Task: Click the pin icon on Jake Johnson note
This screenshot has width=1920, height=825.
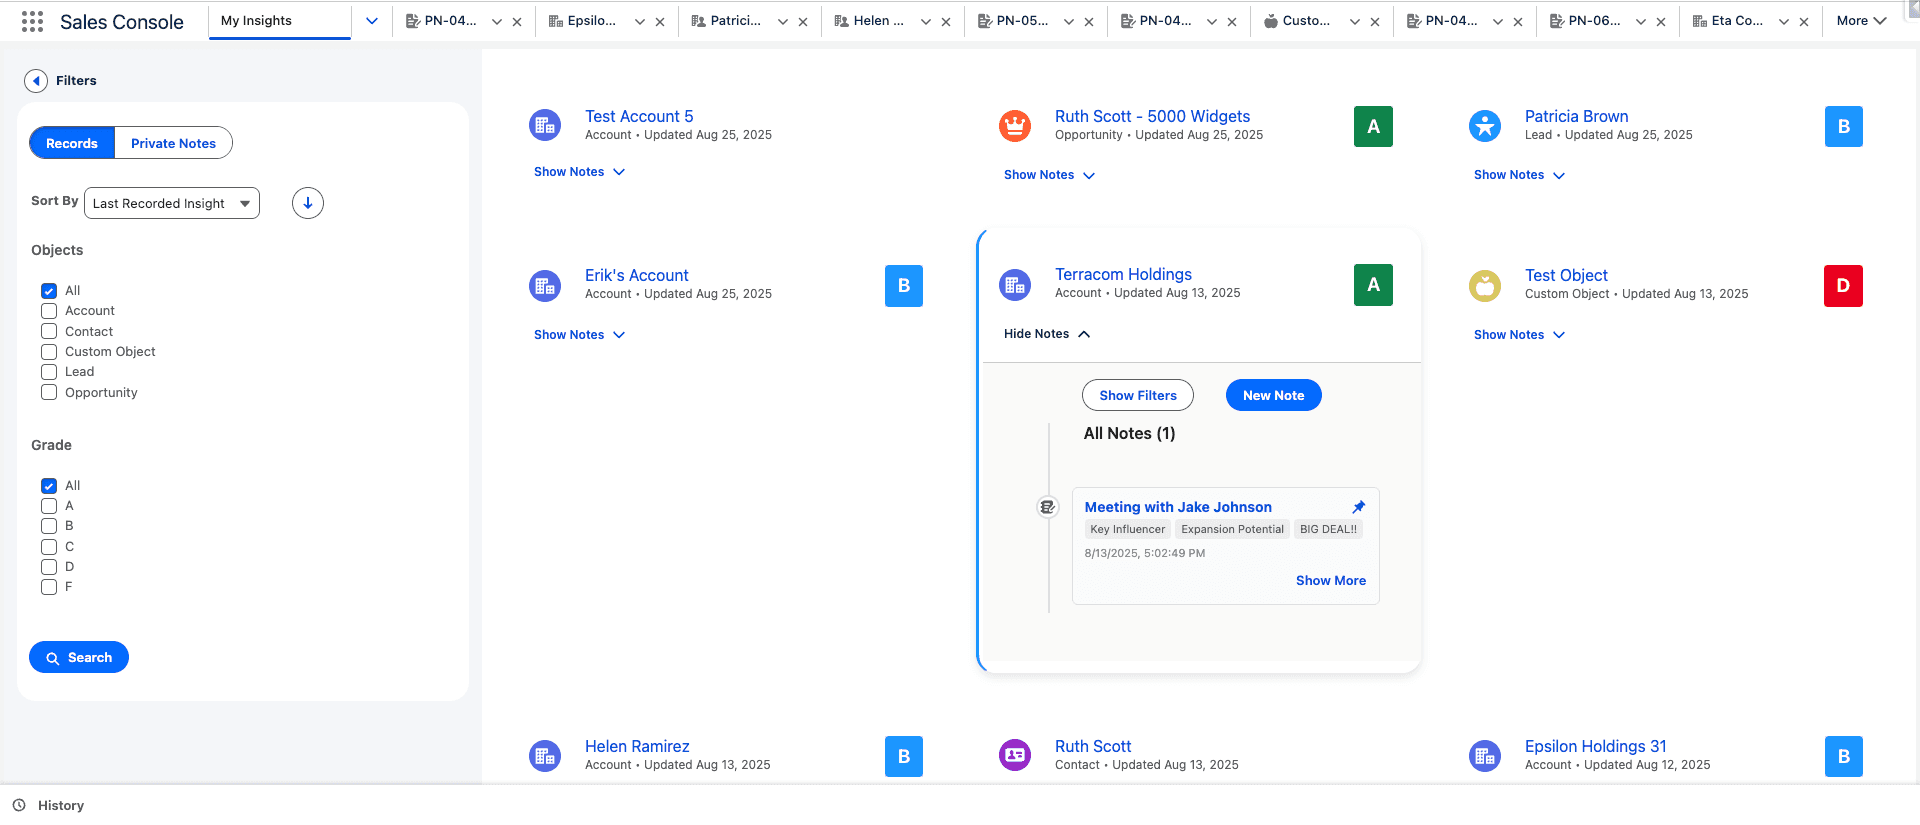Action: [1358, 507]
